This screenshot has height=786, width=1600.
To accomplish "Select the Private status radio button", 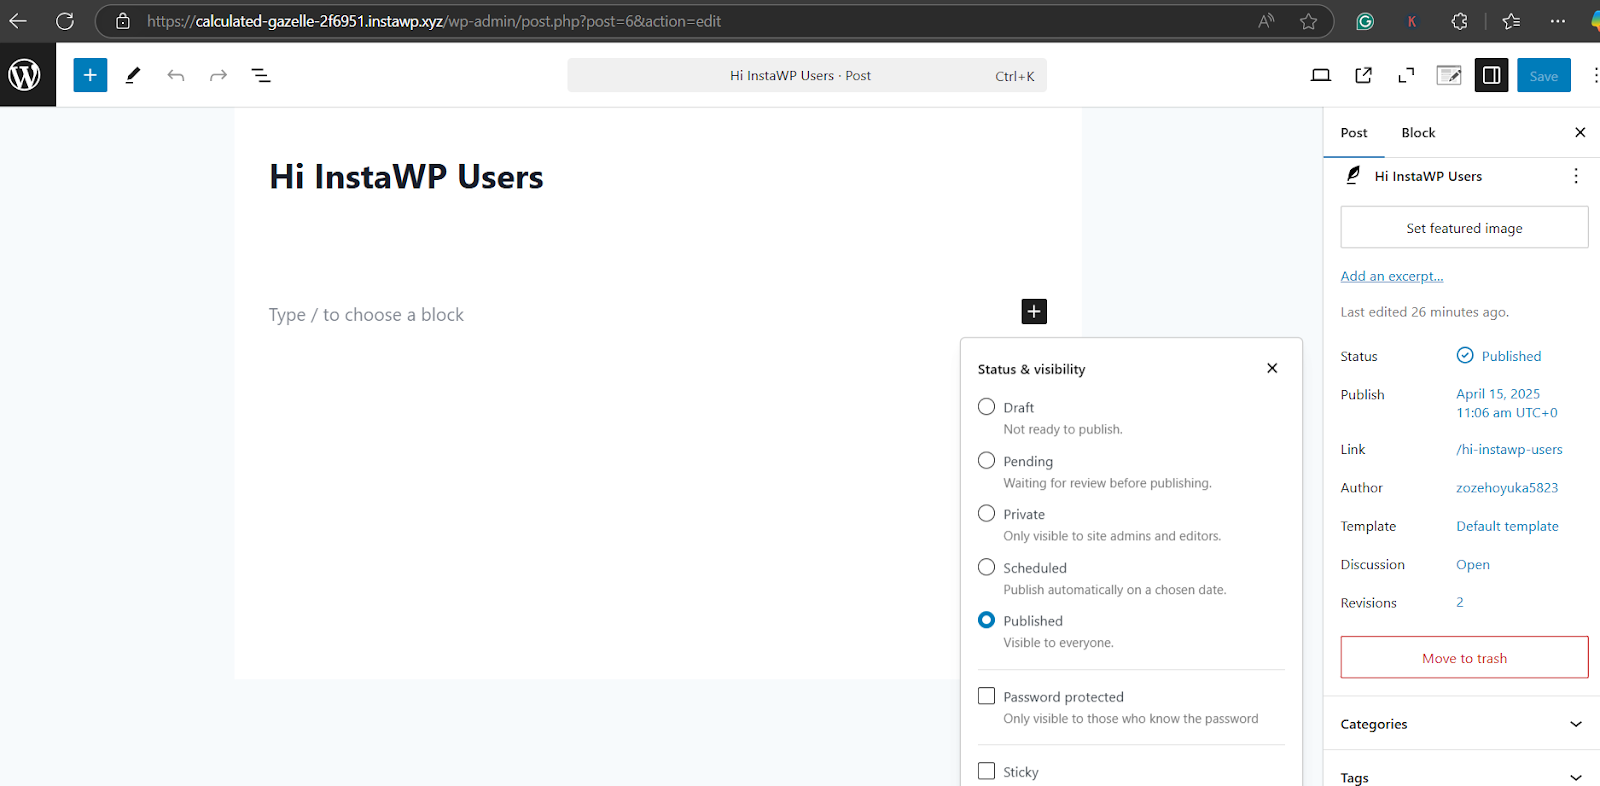I will click(986, 513).
